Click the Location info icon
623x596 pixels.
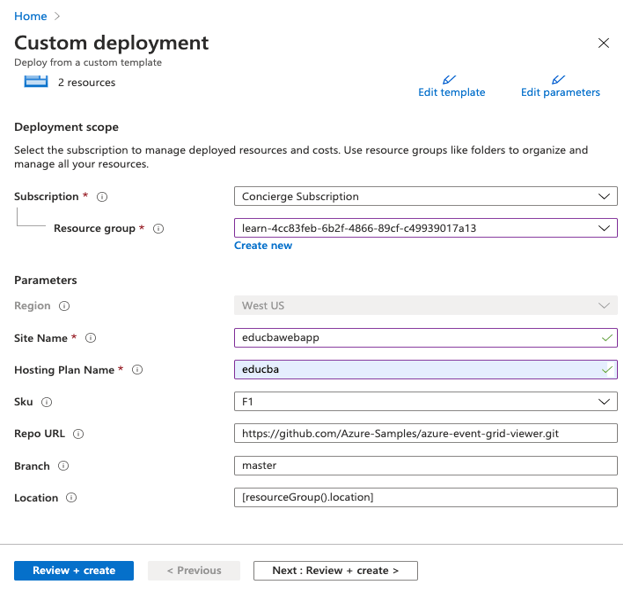72,498
